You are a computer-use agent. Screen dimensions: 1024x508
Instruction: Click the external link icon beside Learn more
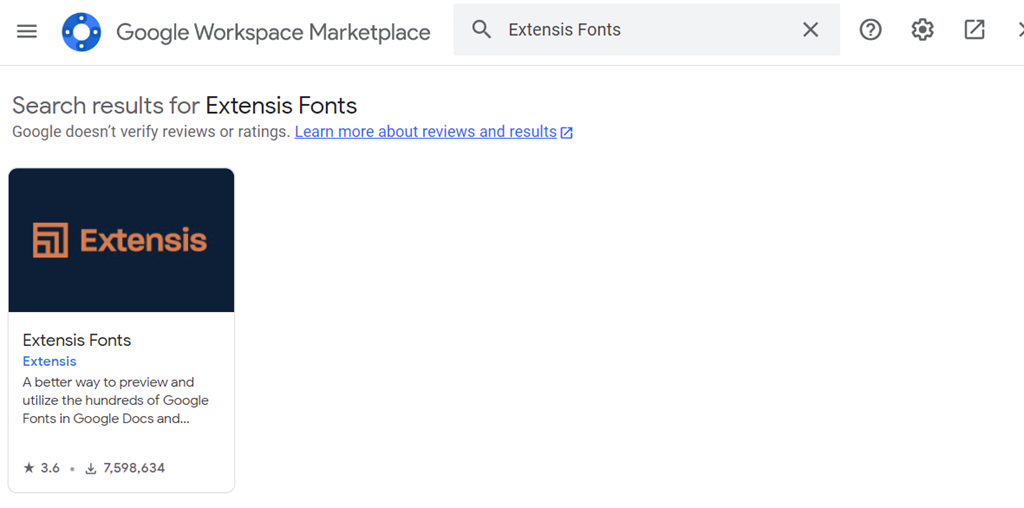pyautogui.click(x=566, y=133)
